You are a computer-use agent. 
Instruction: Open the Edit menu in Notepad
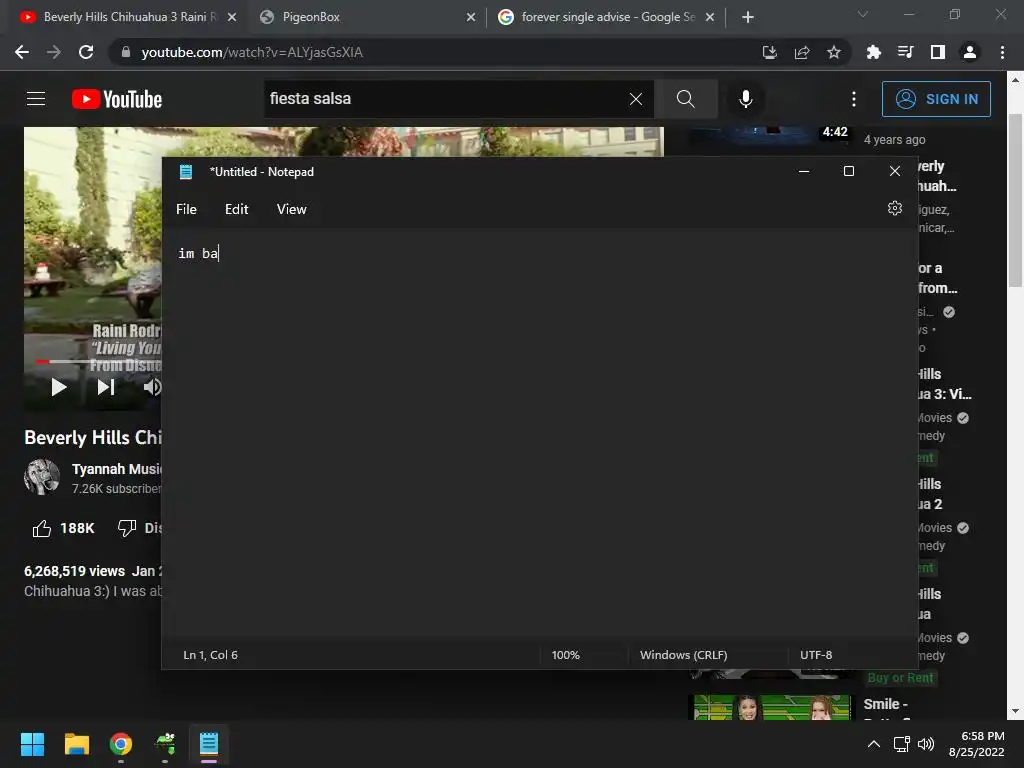236,209
